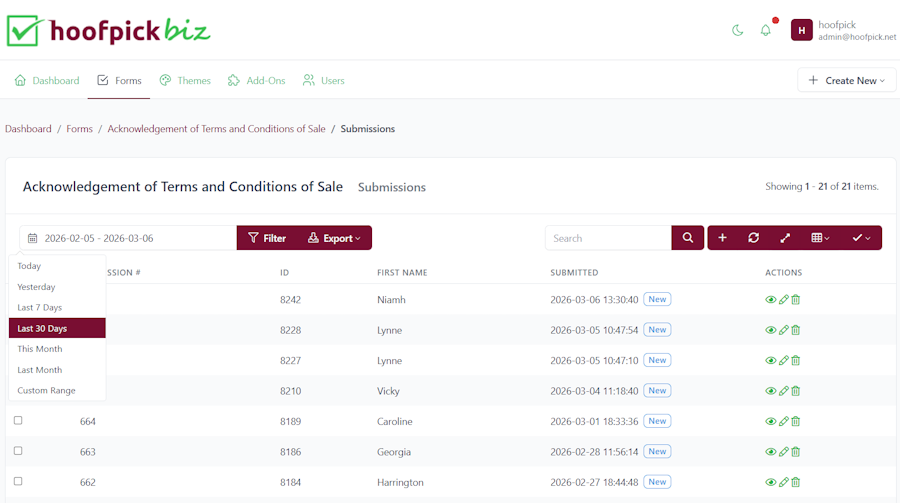View Caroline's submission 8189
Screen dimensions: 900x503
(x=770, y=421)
